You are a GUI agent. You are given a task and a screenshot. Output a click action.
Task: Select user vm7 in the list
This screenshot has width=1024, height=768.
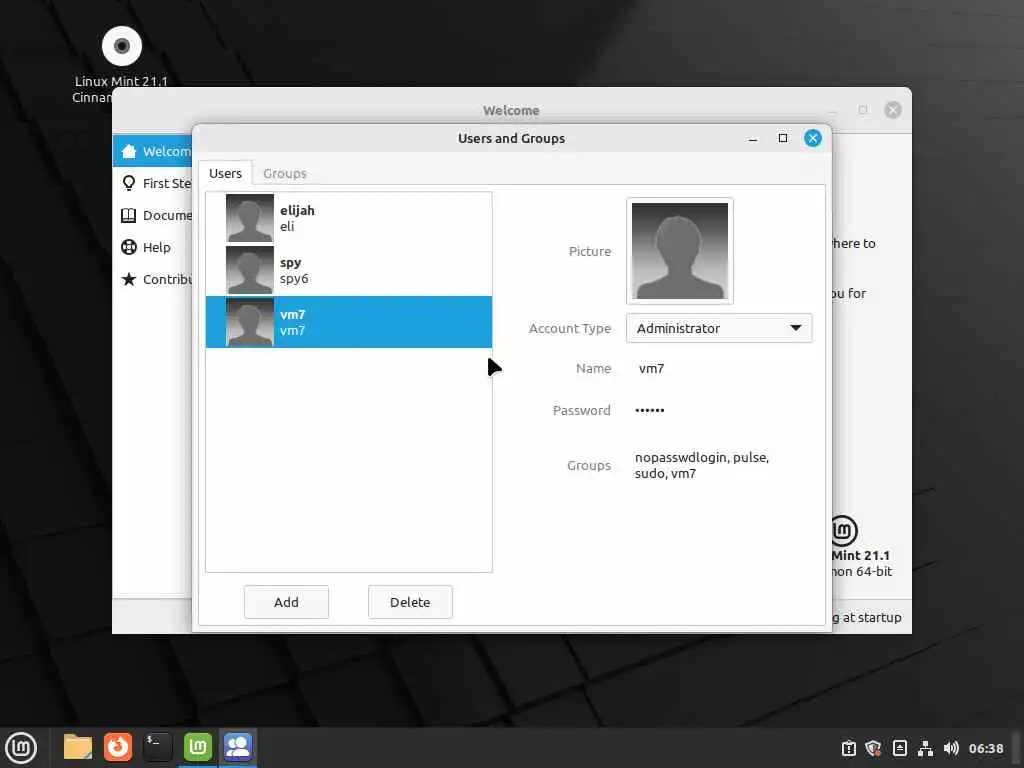349,322
